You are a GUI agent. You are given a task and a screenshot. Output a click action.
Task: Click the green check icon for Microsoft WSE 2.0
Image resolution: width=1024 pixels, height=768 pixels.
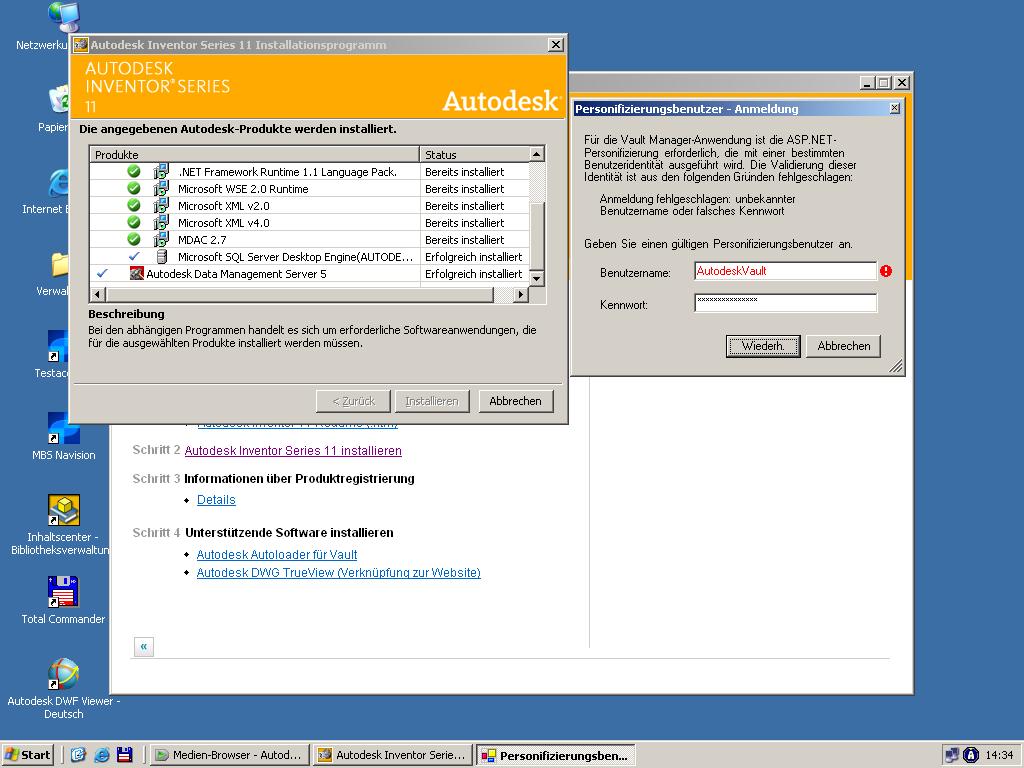[x=134, y=188]
